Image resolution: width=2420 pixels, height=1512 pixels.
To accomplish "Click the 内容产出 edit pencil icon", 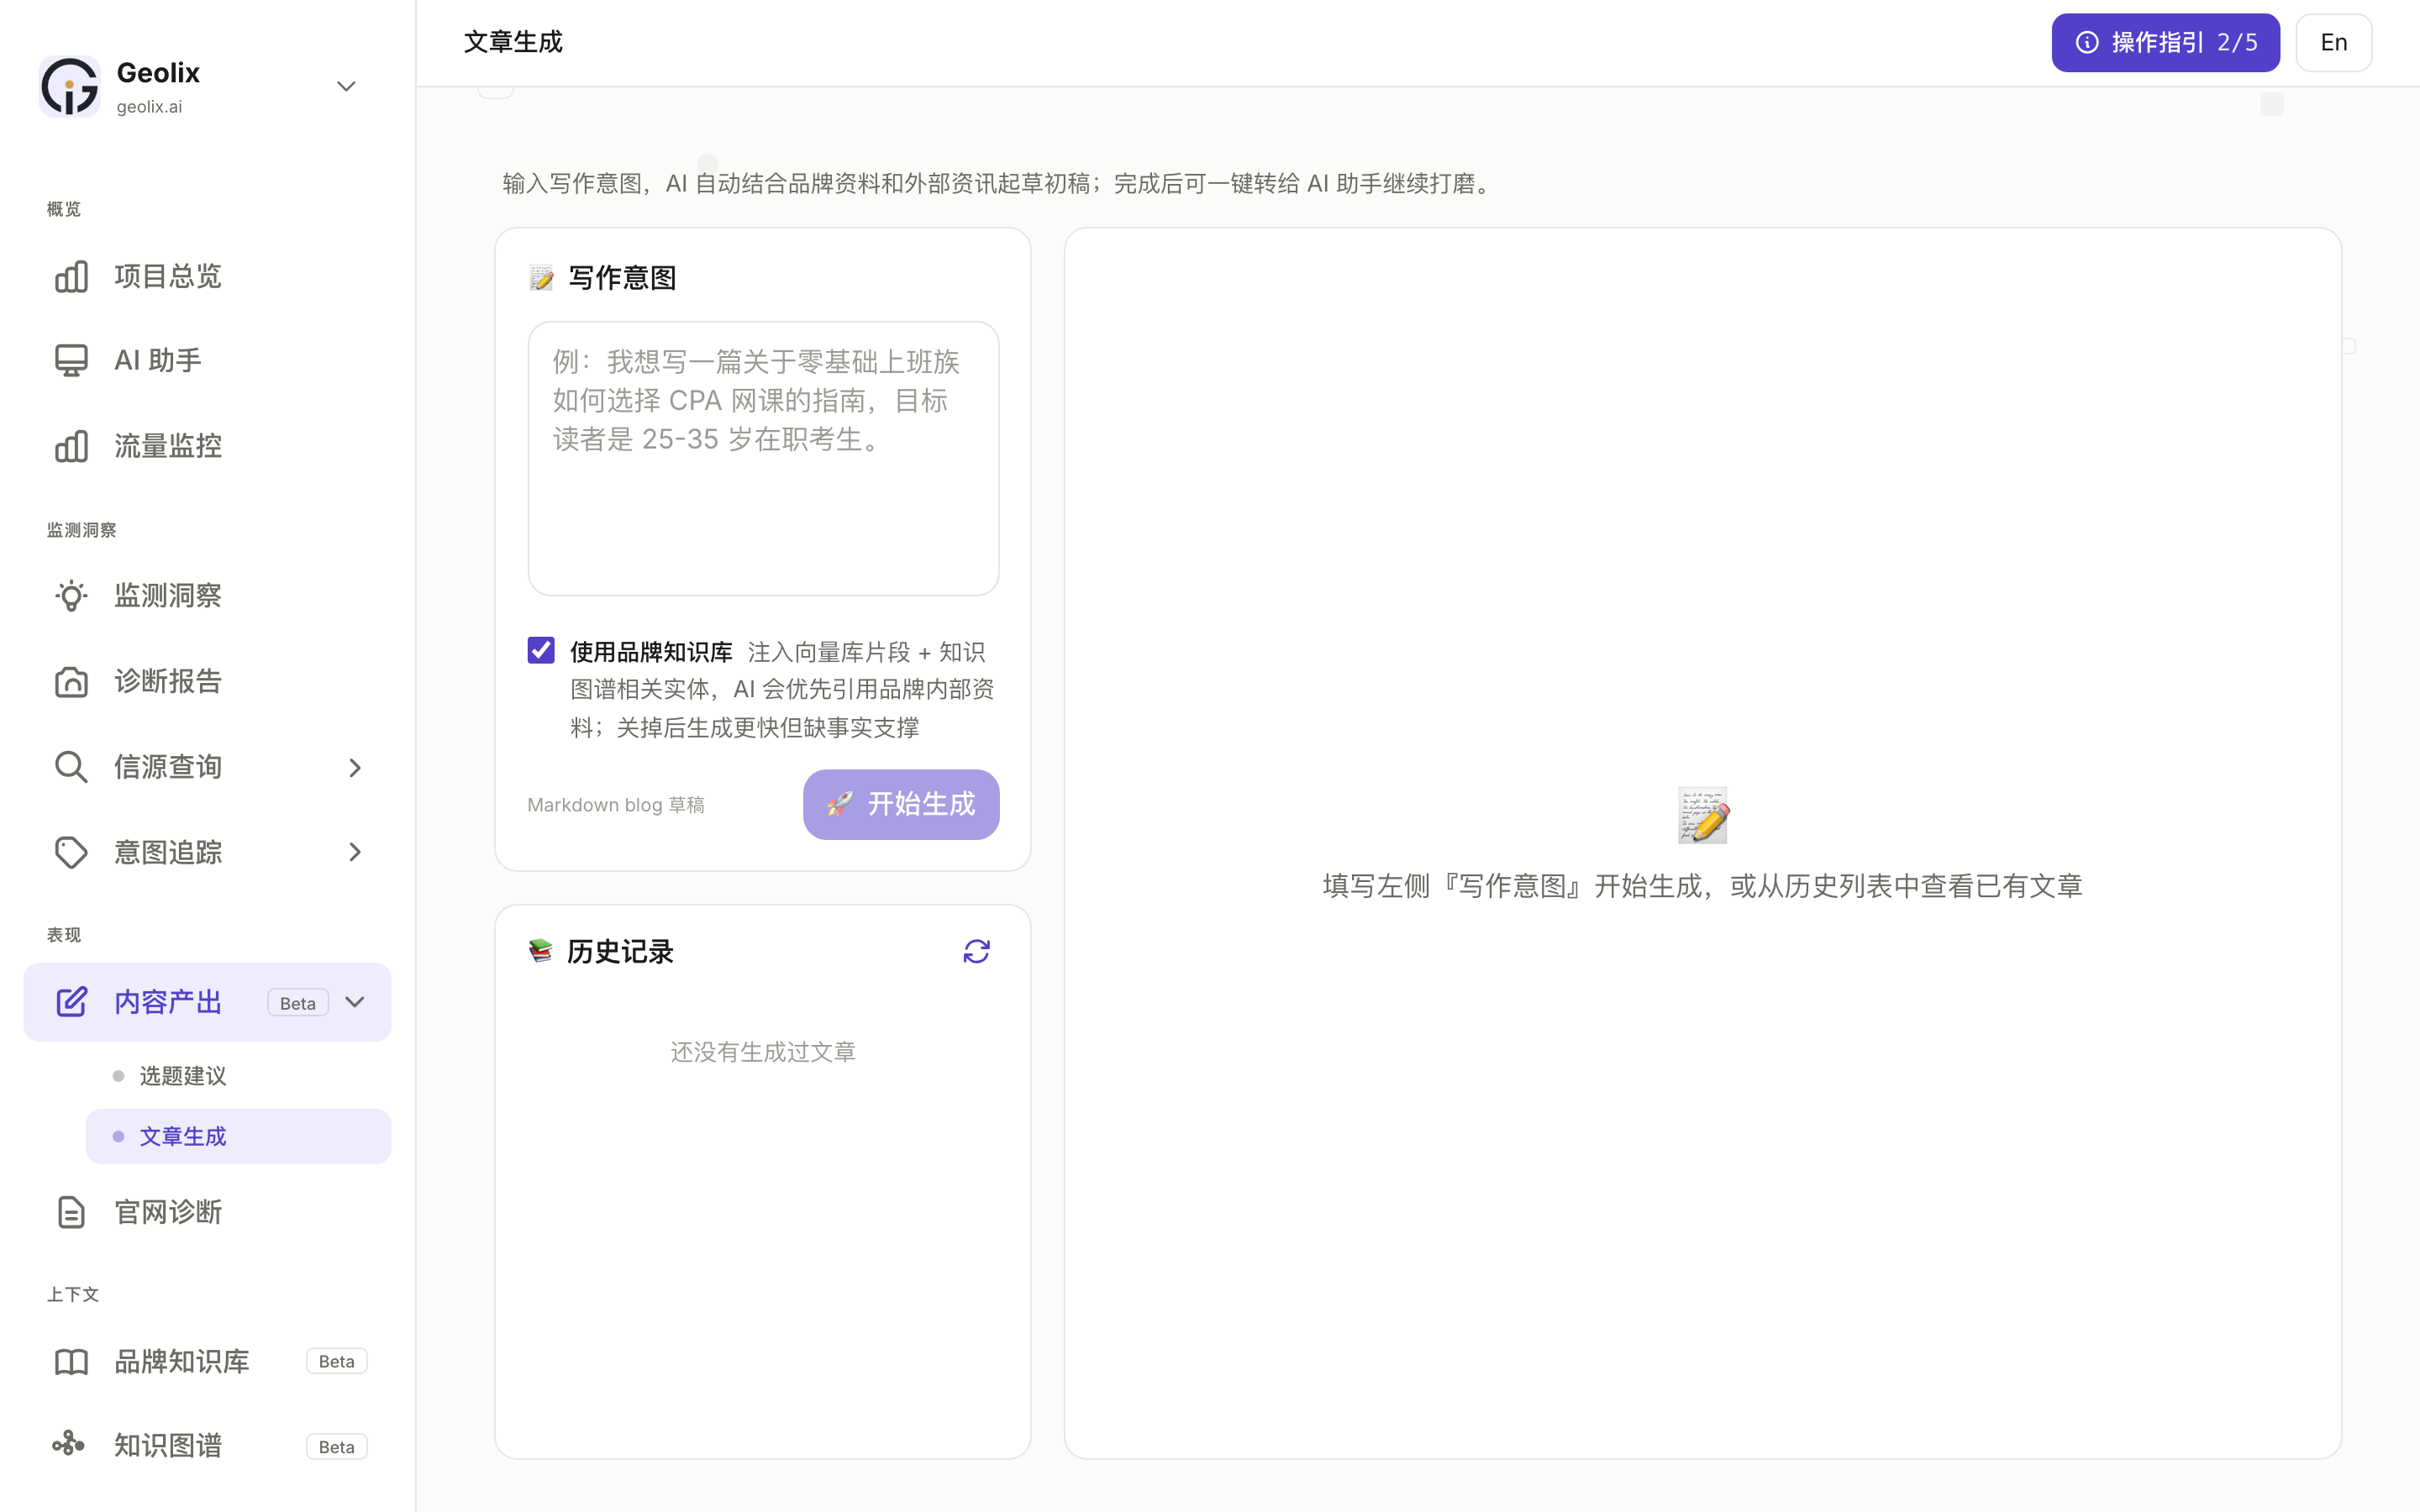I will point(71,1002).
